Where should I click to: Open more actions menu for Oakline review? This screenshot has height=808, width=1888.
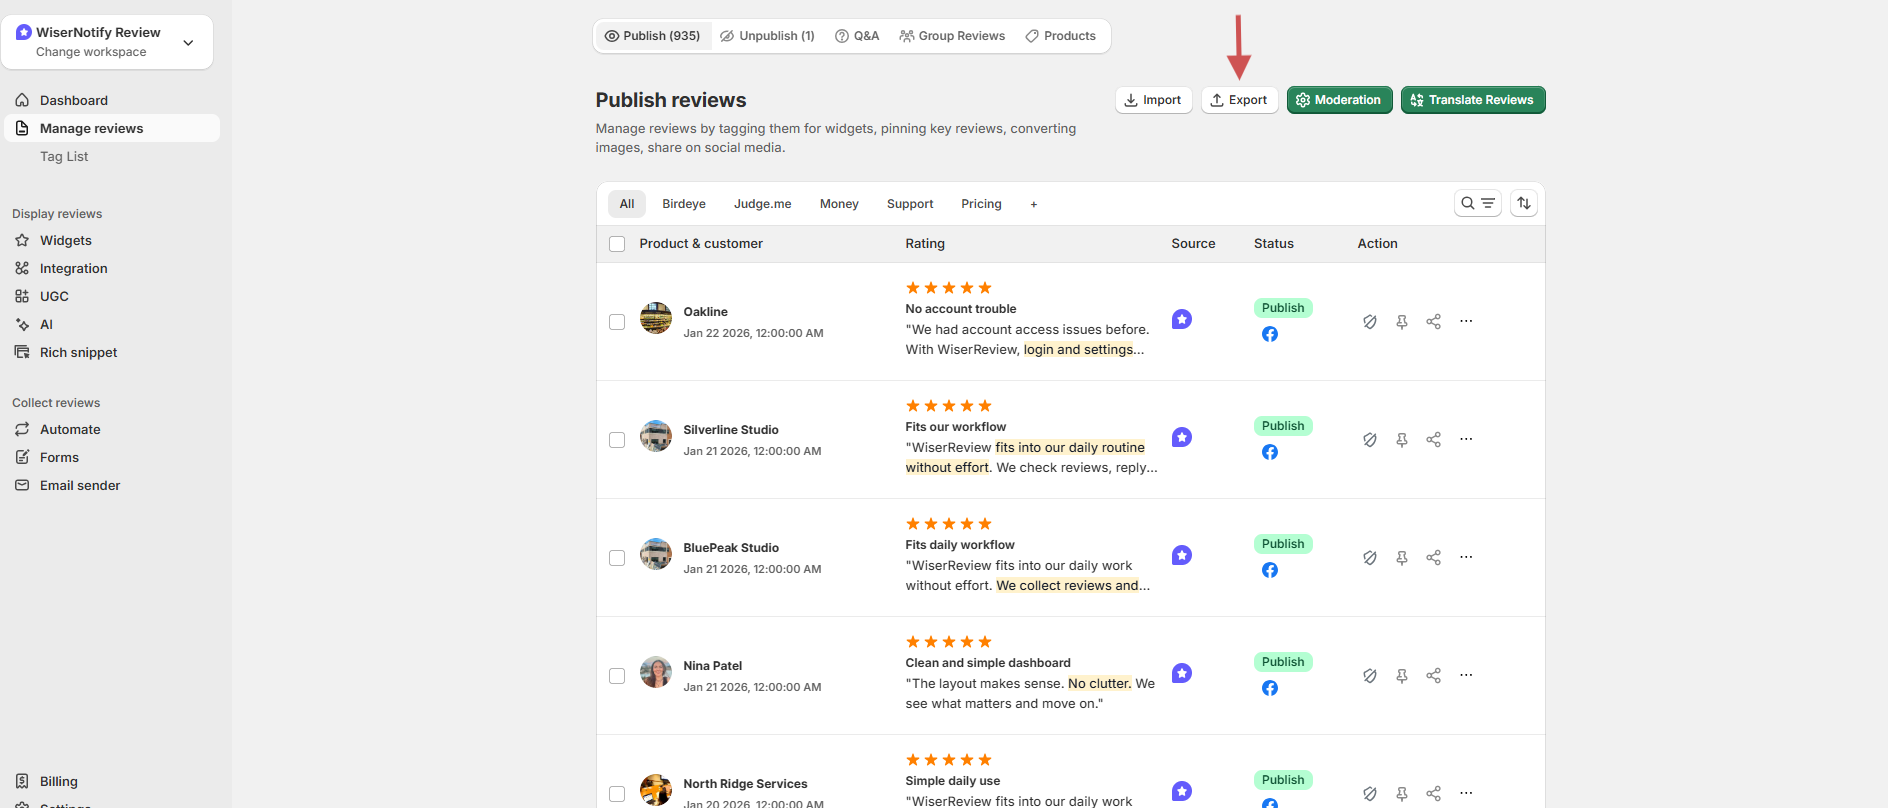[1466, 321]
